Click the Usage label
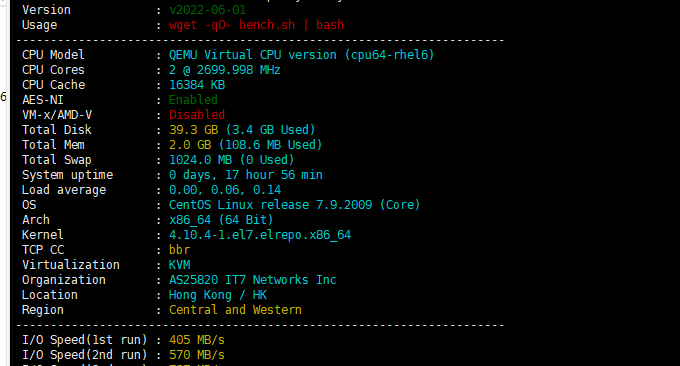 [x=39, y=25]
